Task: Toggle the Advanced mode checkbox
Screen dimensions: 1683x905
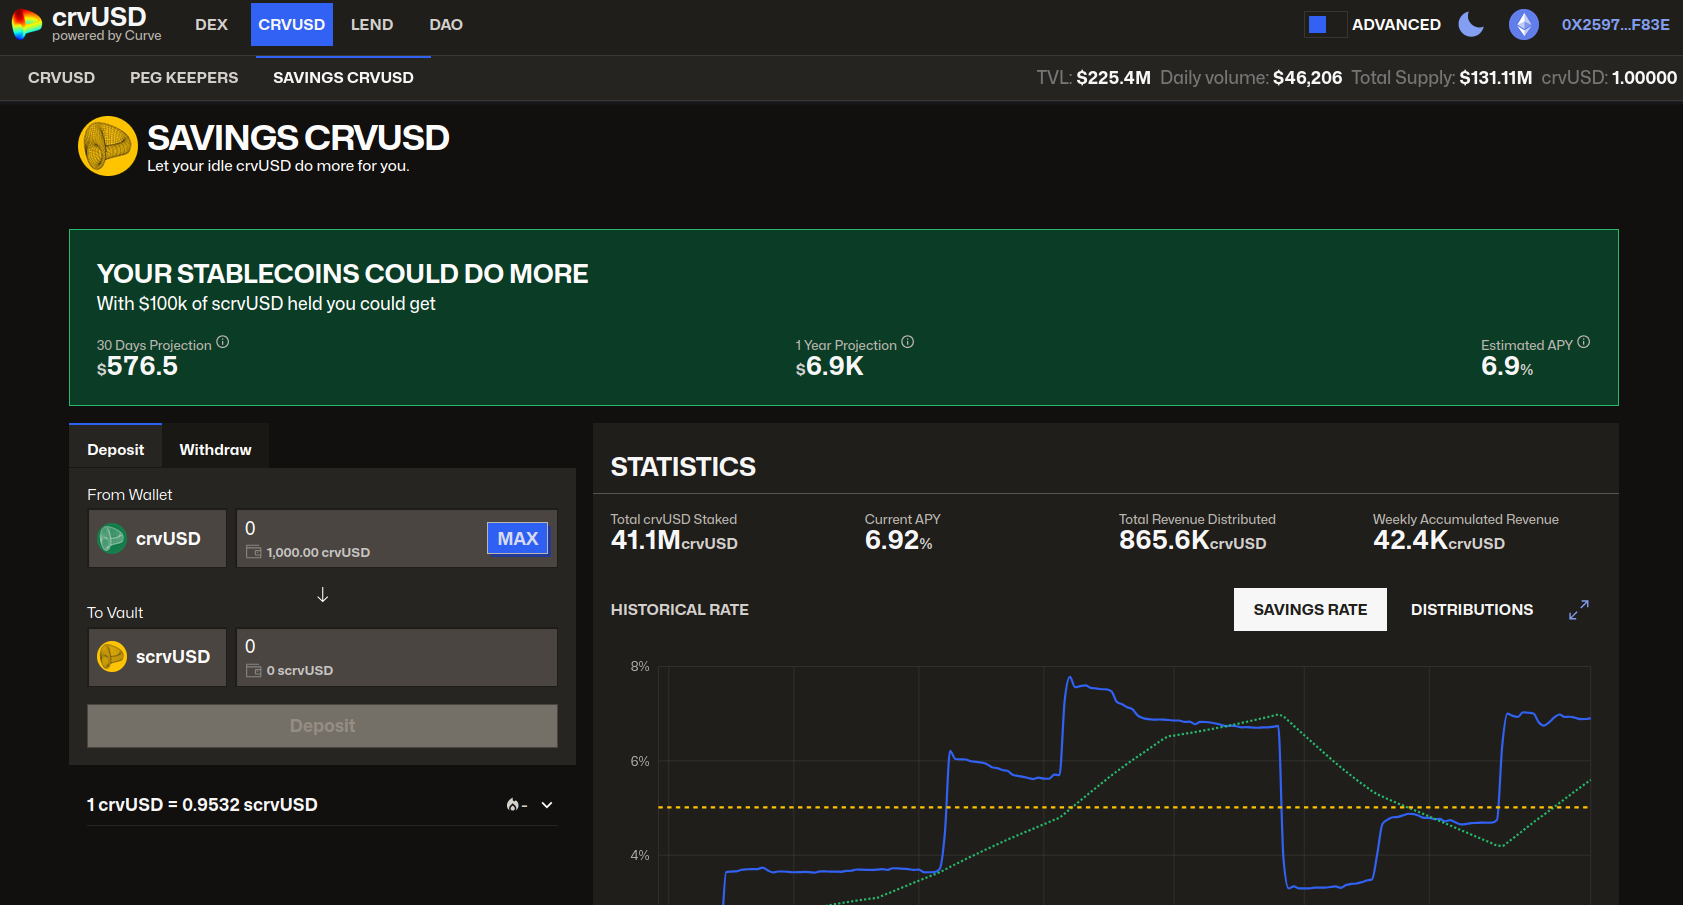Action: click(x=1324, y=22)
